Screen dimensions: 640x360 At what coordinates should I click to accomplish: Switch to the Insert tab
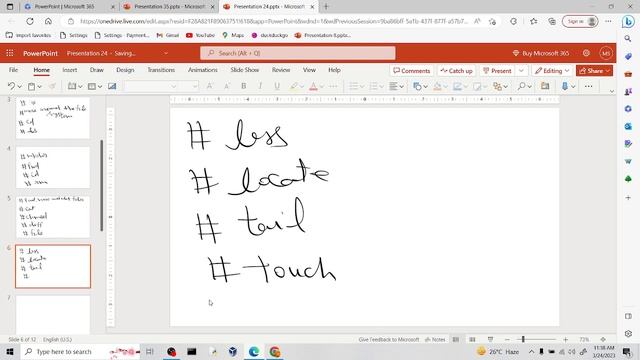coord(70,70)
